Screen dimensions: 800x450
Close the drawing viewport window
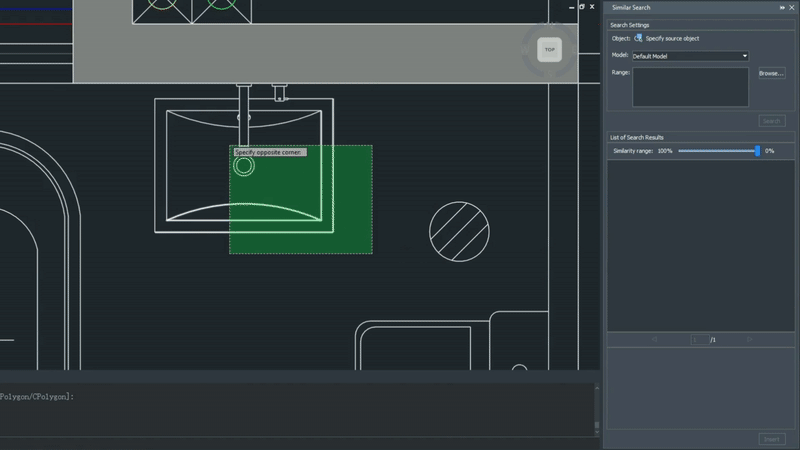tap(592, 6)
